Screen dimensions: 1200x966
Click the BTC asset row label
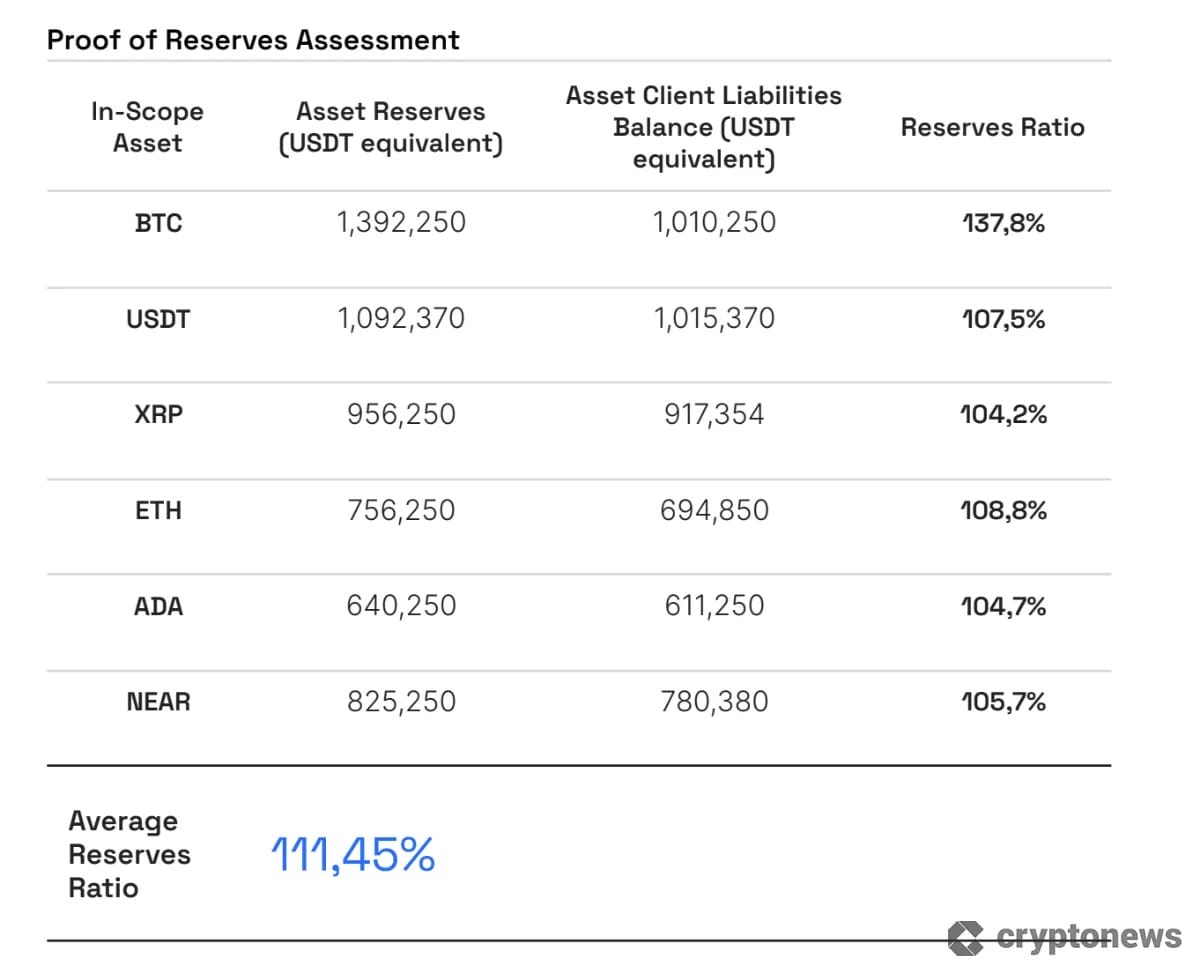click(x=158, y=223)
